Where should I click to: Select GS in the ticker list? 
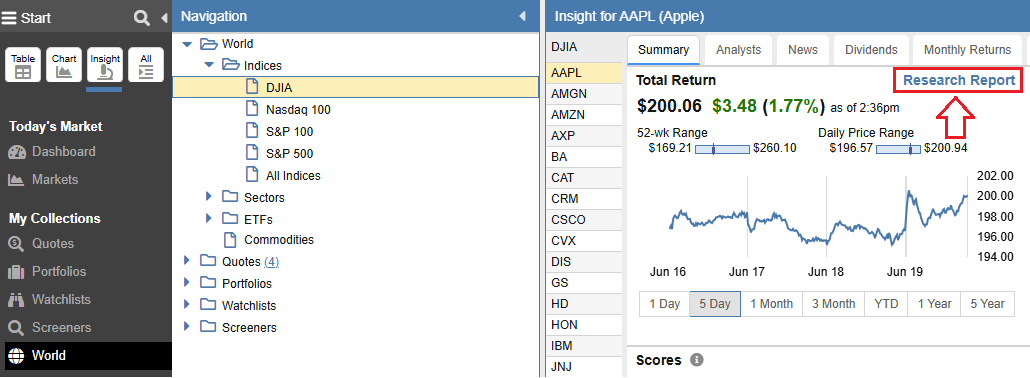(584, 283)
